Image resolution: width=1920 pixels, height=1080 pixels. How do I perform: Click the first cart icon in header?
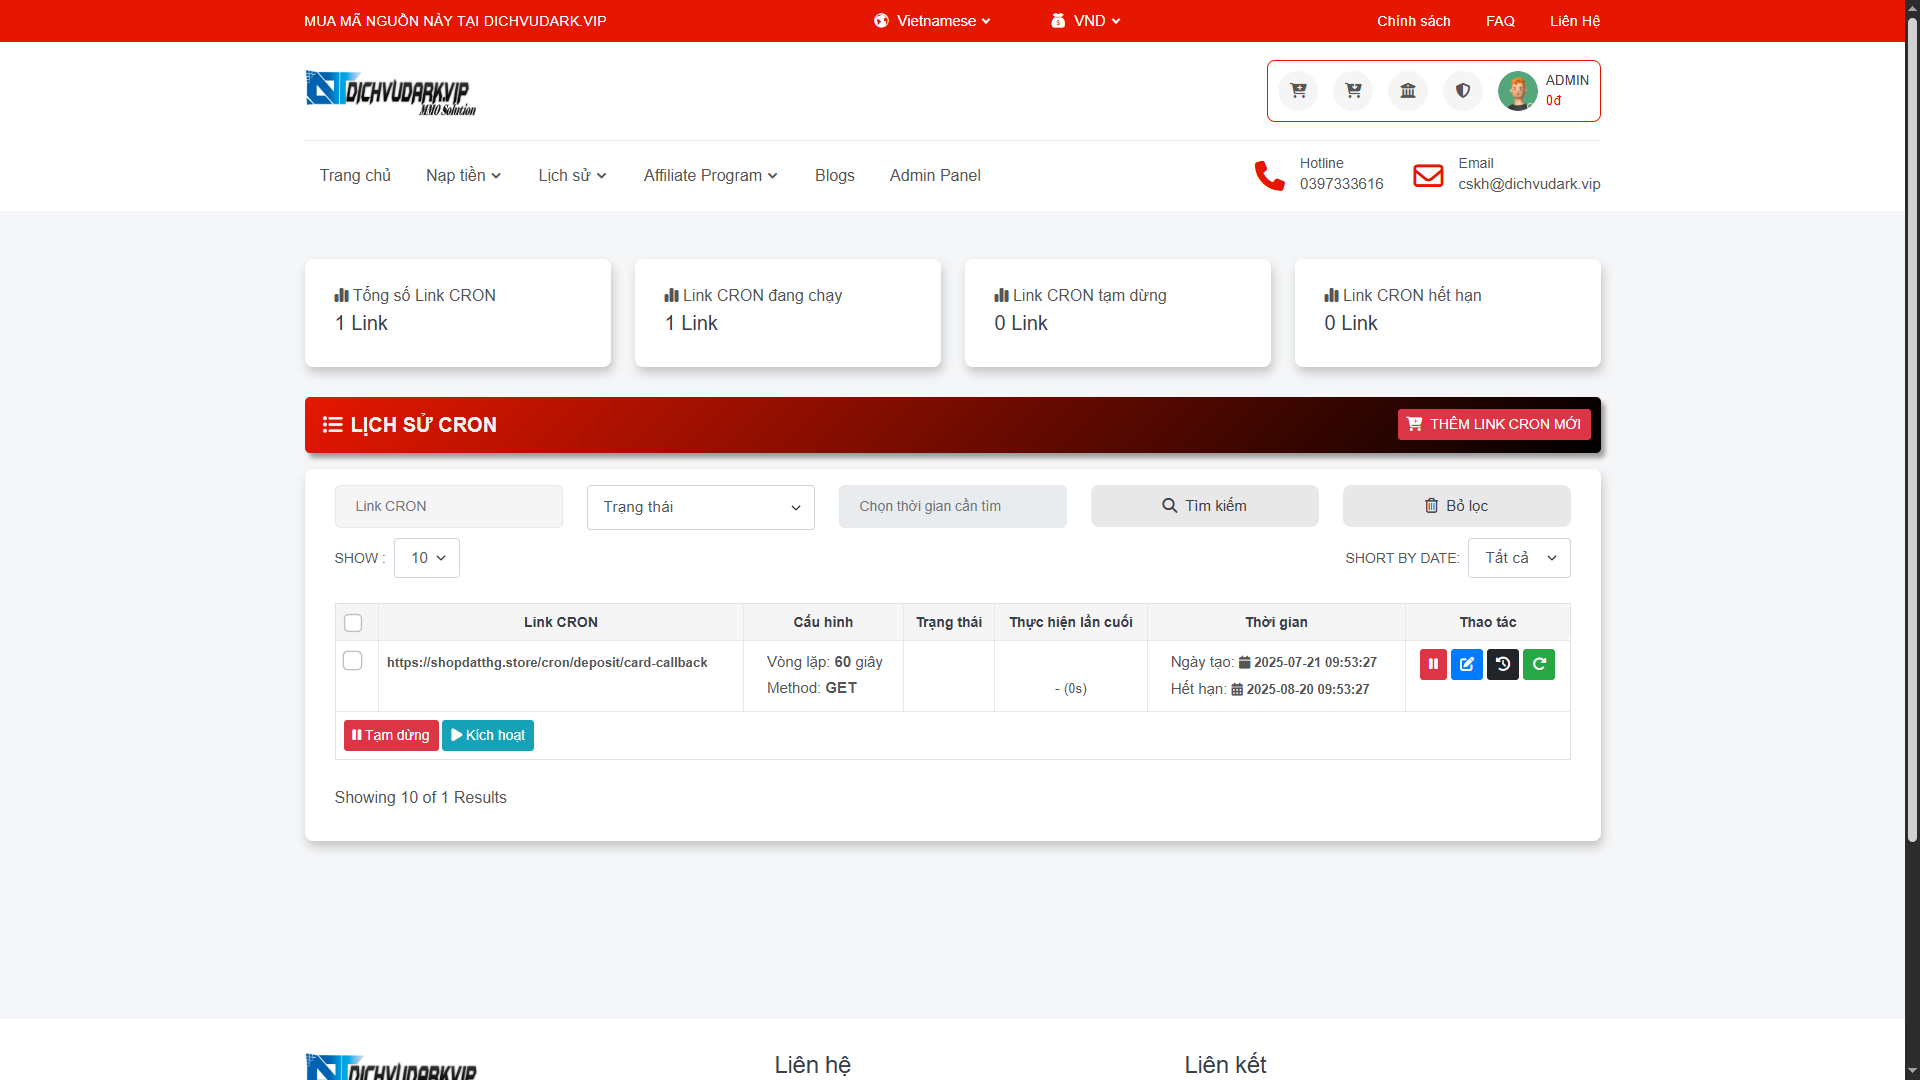pos(1298,91)
